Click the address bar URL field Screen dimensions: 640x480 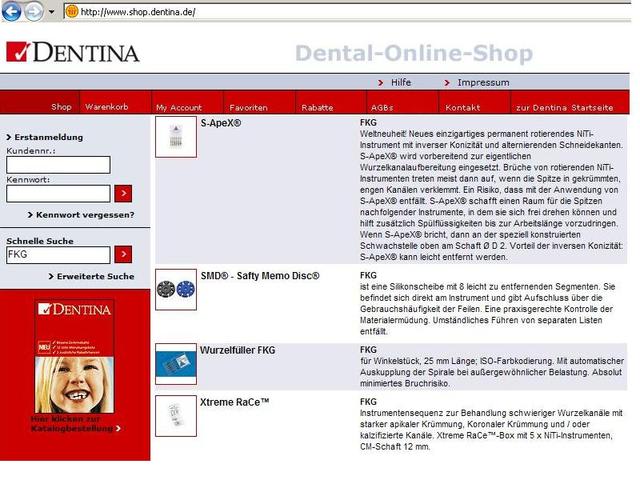click(347, 12)
